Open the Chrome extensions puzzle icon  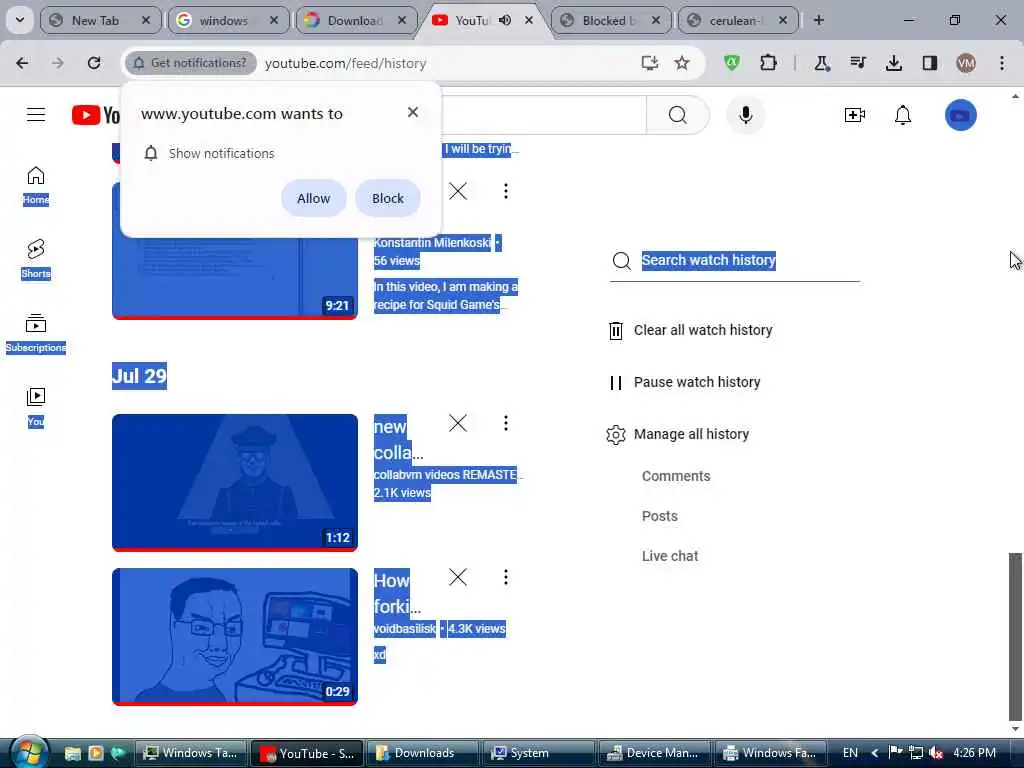[769, 63]
